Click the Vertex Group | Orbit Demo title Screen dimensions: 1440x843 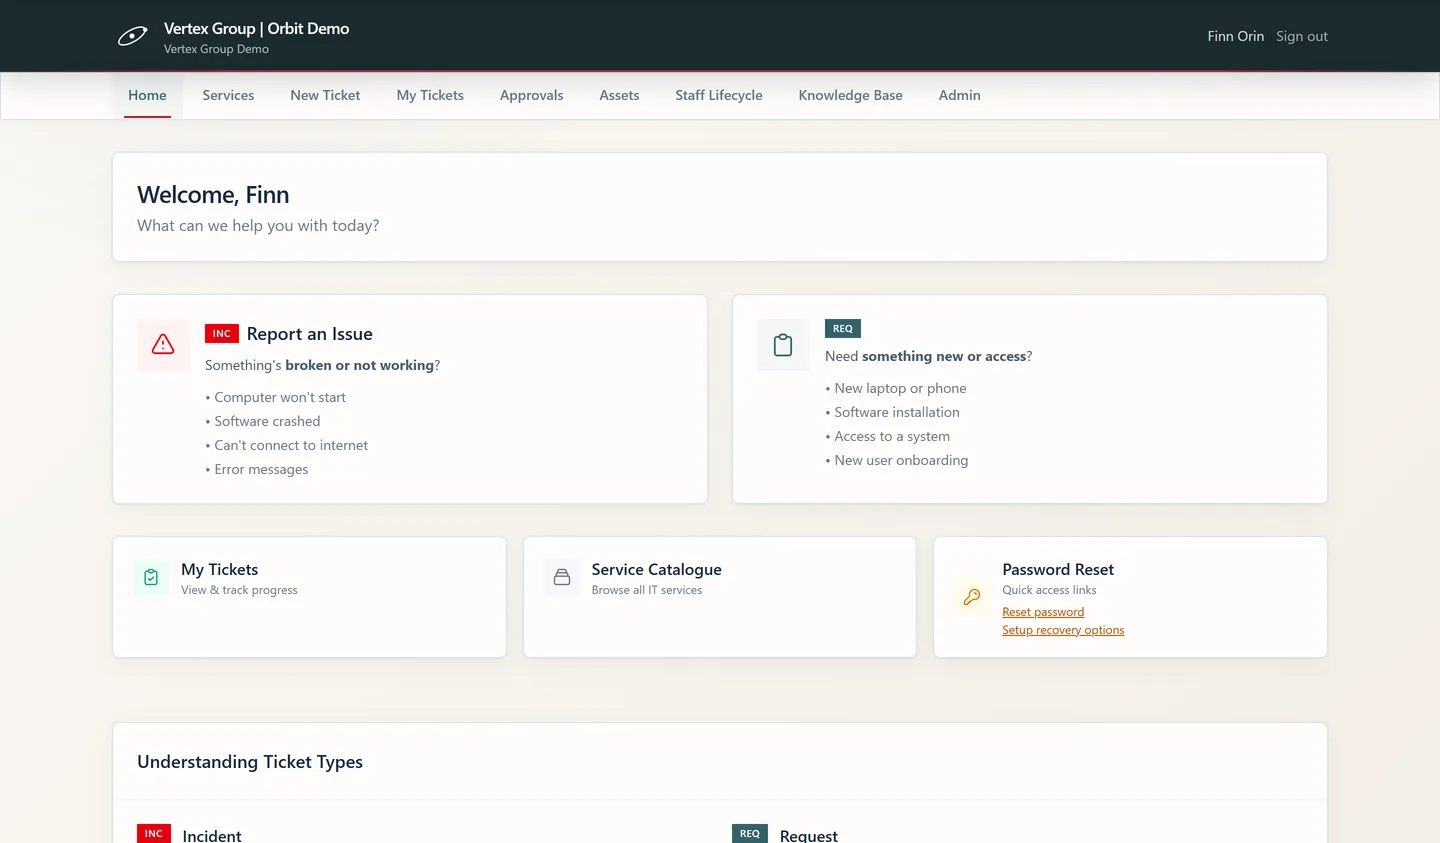257,28
